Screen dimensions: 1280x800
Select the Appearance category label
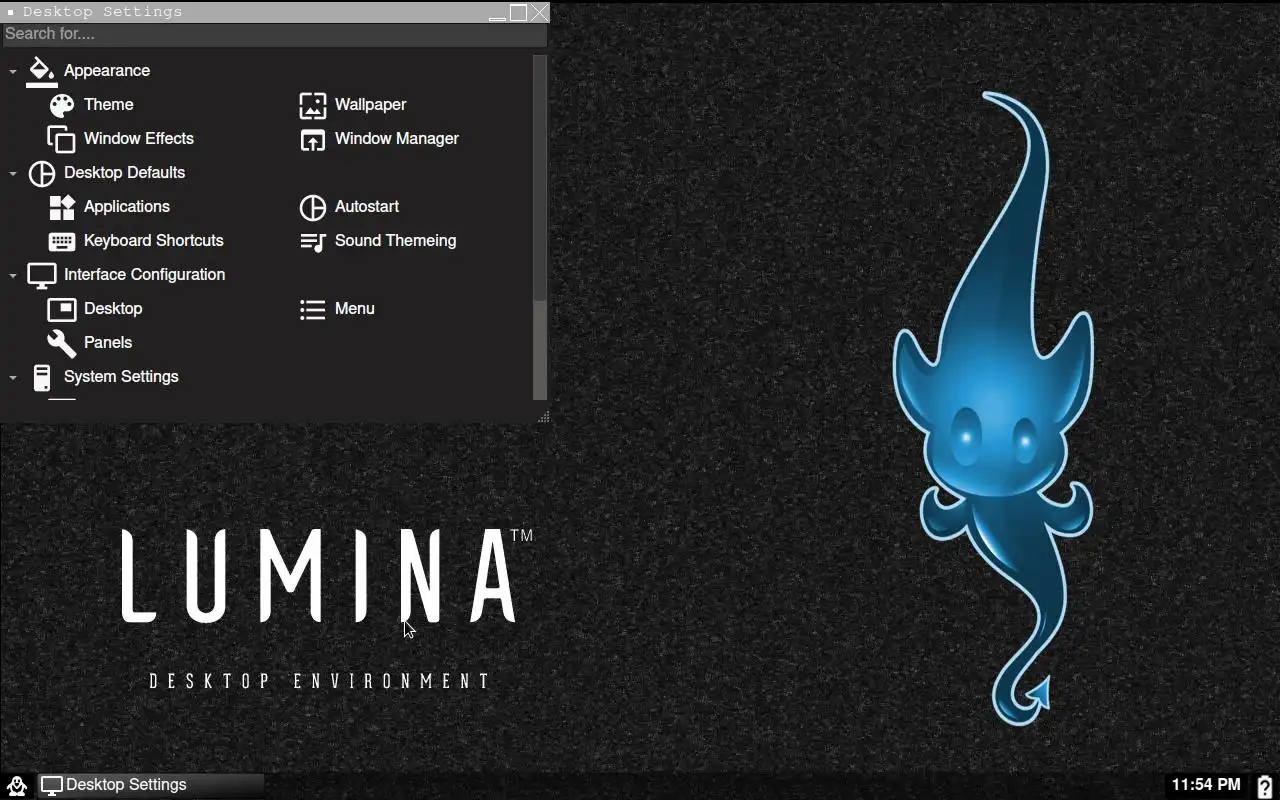tap(107, 71)
